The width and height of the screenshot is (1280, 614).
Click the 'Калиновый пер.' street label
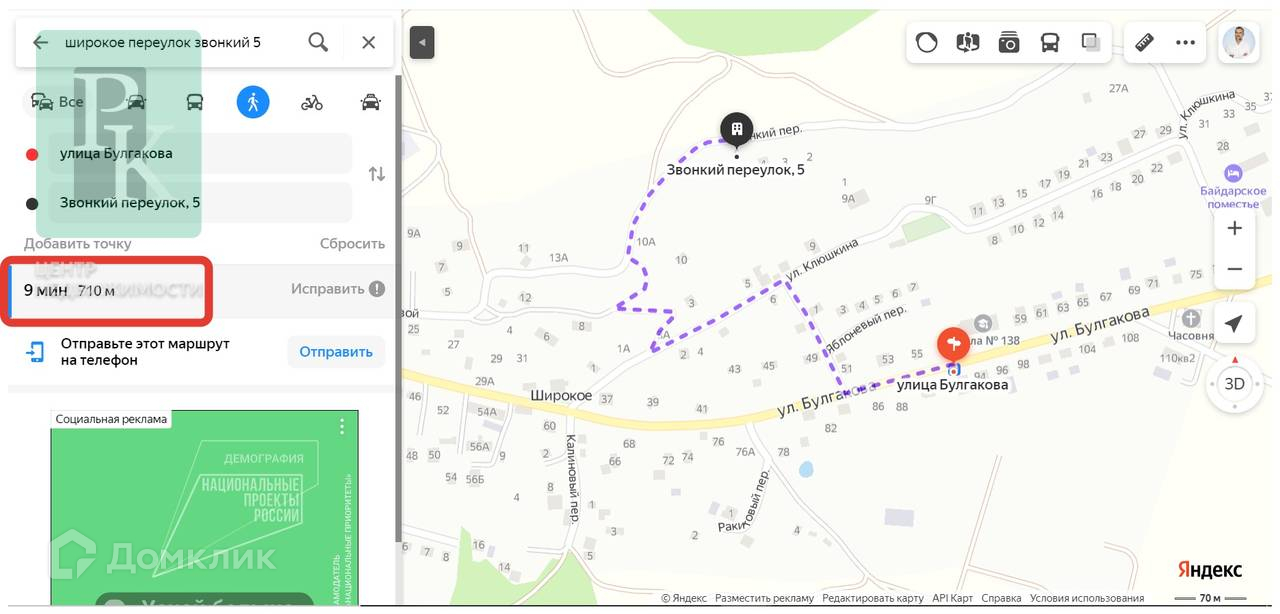[x=572, y=478]
